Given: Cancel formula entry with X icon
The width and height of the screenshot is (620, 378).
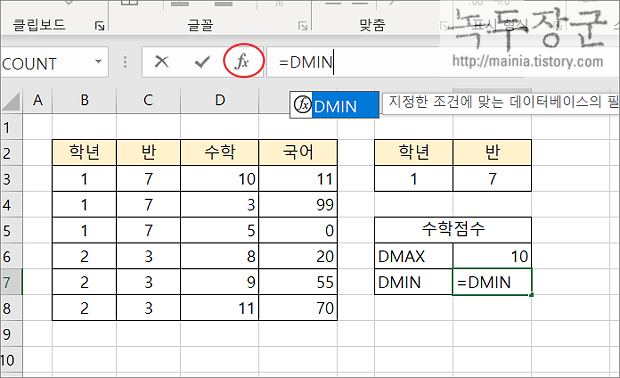Looking at the screenshot, I should pos(162,62).
